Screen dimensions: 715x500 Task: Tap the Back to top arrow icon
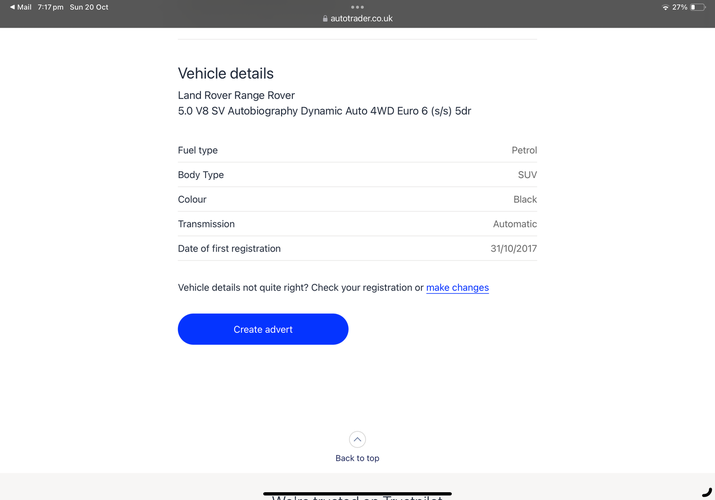tap(358, 440)
